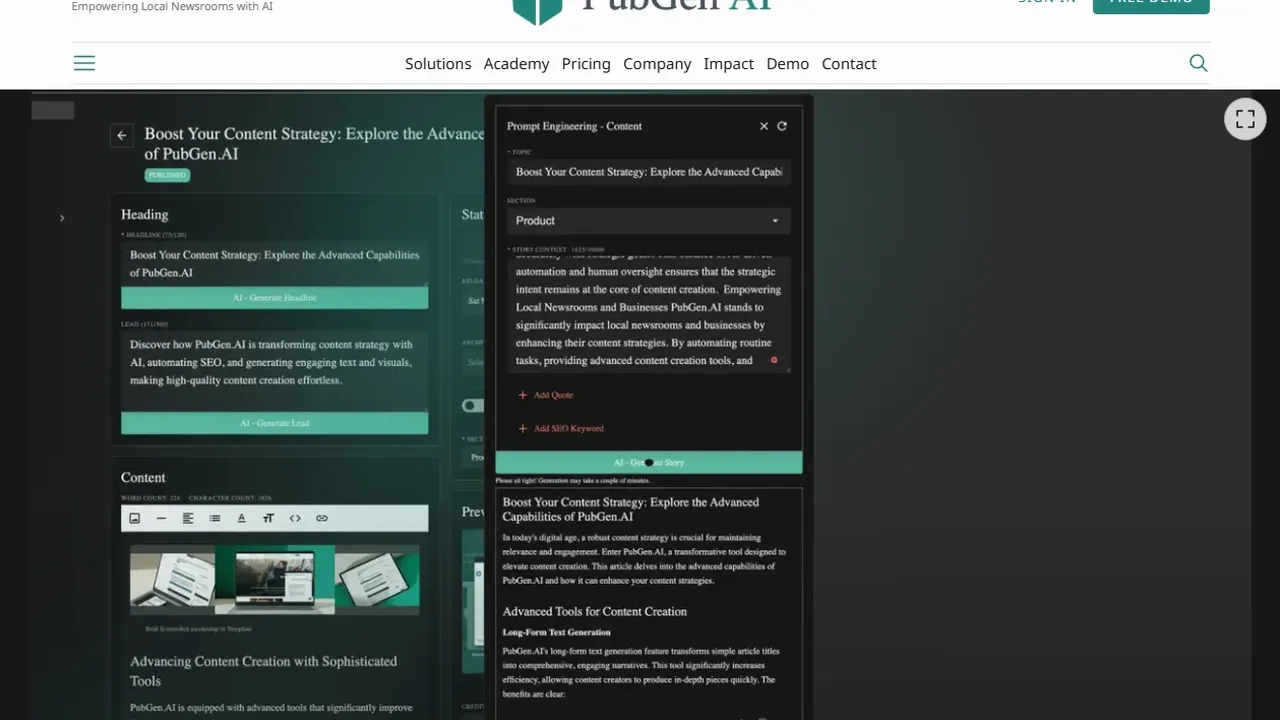Insert a horizontal rule from the editor toolbar
This screenshot has height=720, width=1280.
[x=161, y=518]
